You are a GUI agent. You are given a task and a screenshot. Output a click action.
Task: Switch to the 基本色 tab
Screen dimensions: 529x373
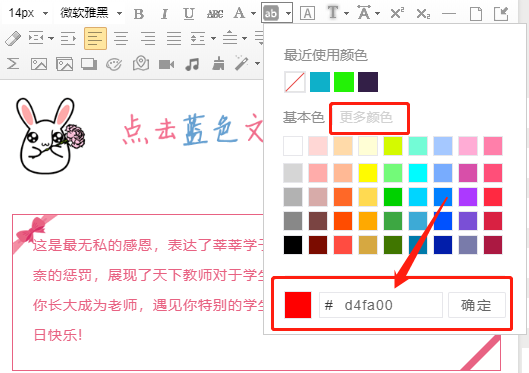pos(303,117)
